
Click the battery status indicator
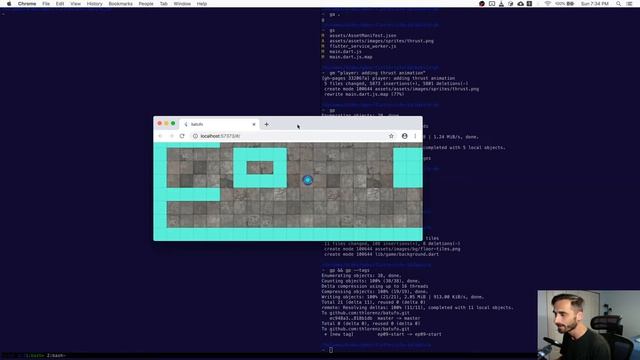pos(565,4)
